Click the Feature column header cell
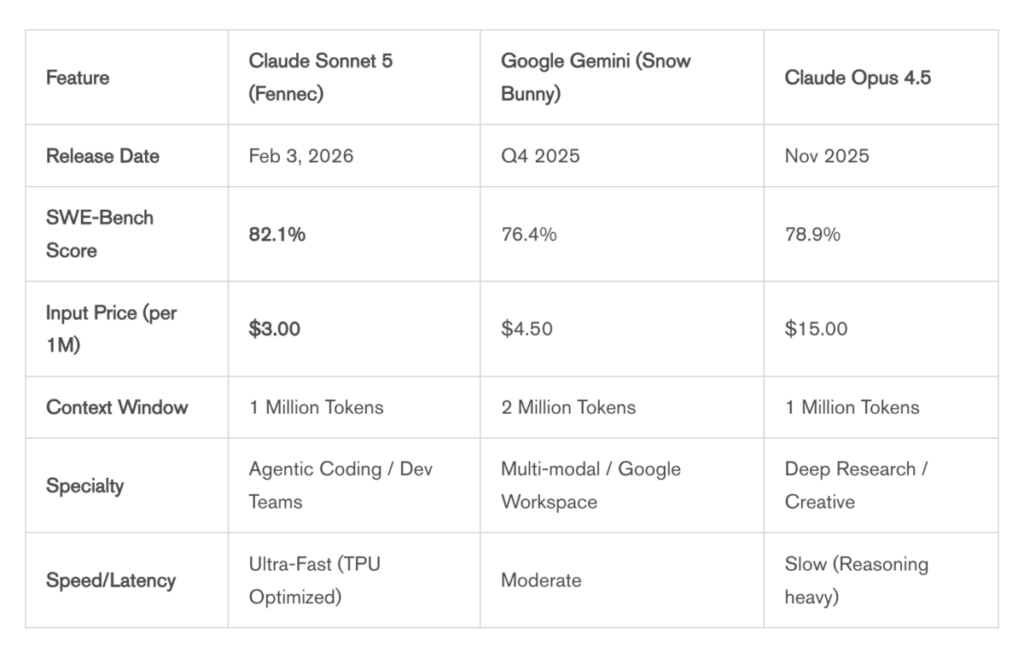The height and width of the screenshot is (652, 1024). 78,77
